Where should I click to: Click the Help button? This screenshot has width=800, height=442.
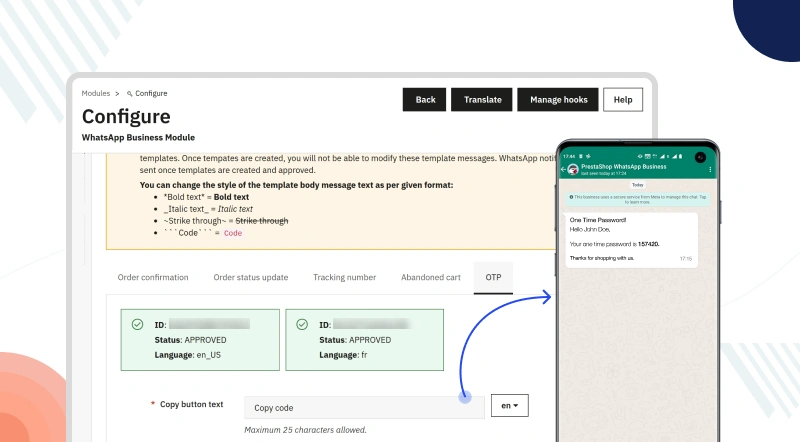point(623,100)
